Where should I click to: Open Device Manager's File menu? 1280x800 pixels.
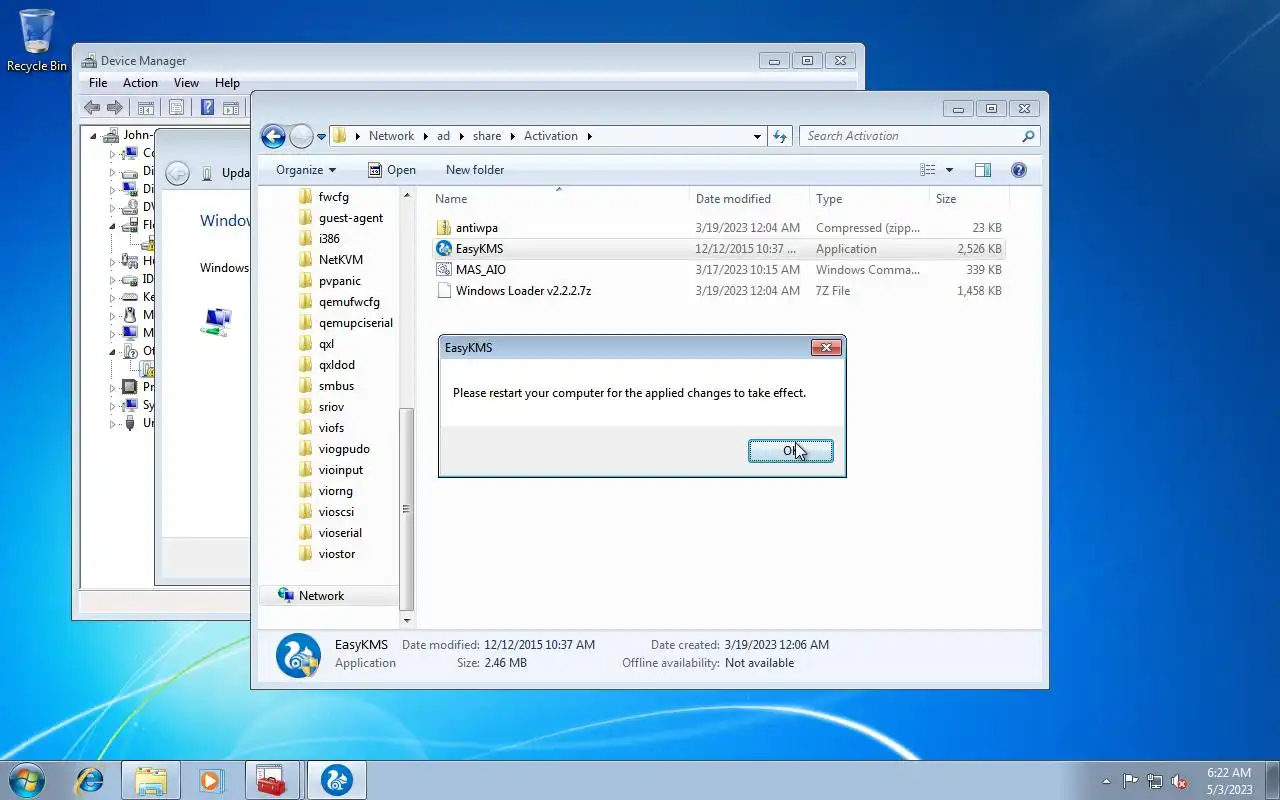point(98,83)
